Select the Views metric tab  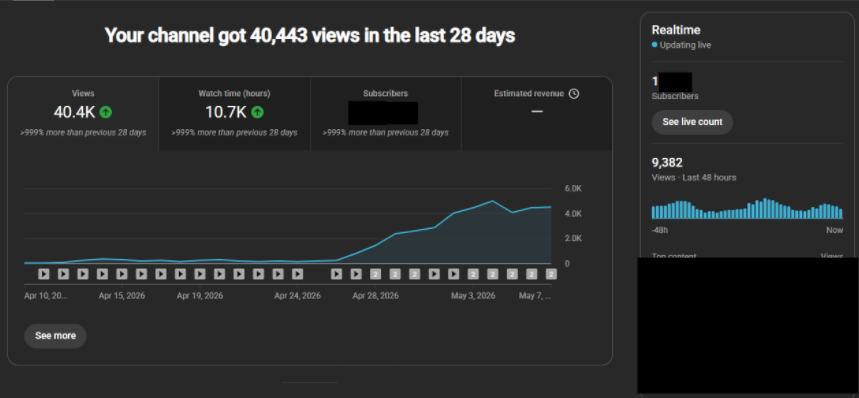(83, 113)
